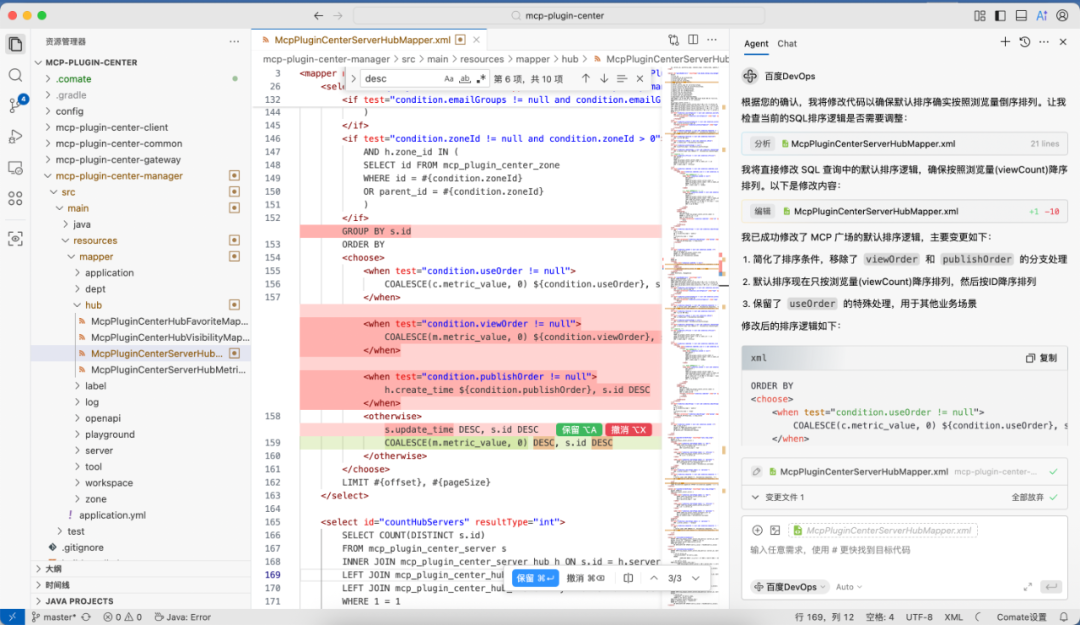This screenshot has height=625, width=1080.
Task: Open conversation history clock icon
Action: click(x=1025, y=42)
